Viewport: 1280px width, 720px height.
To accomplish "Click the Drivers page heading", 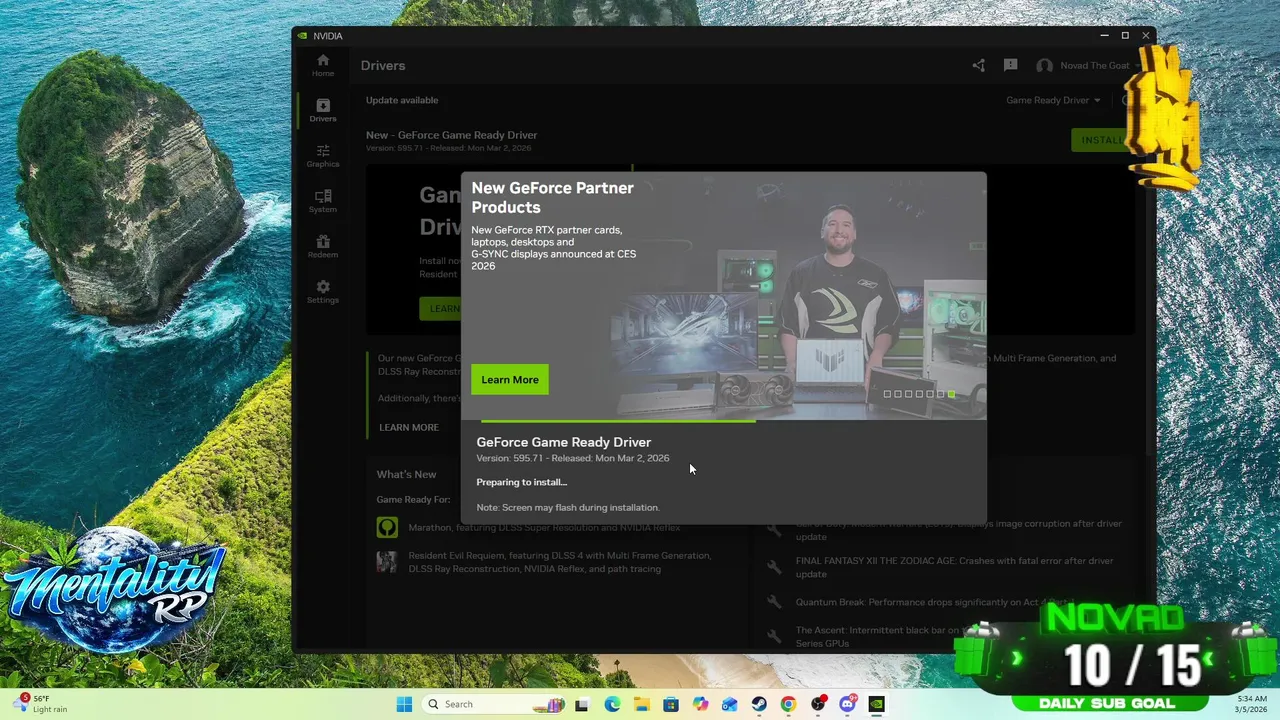I will point(383,66).
